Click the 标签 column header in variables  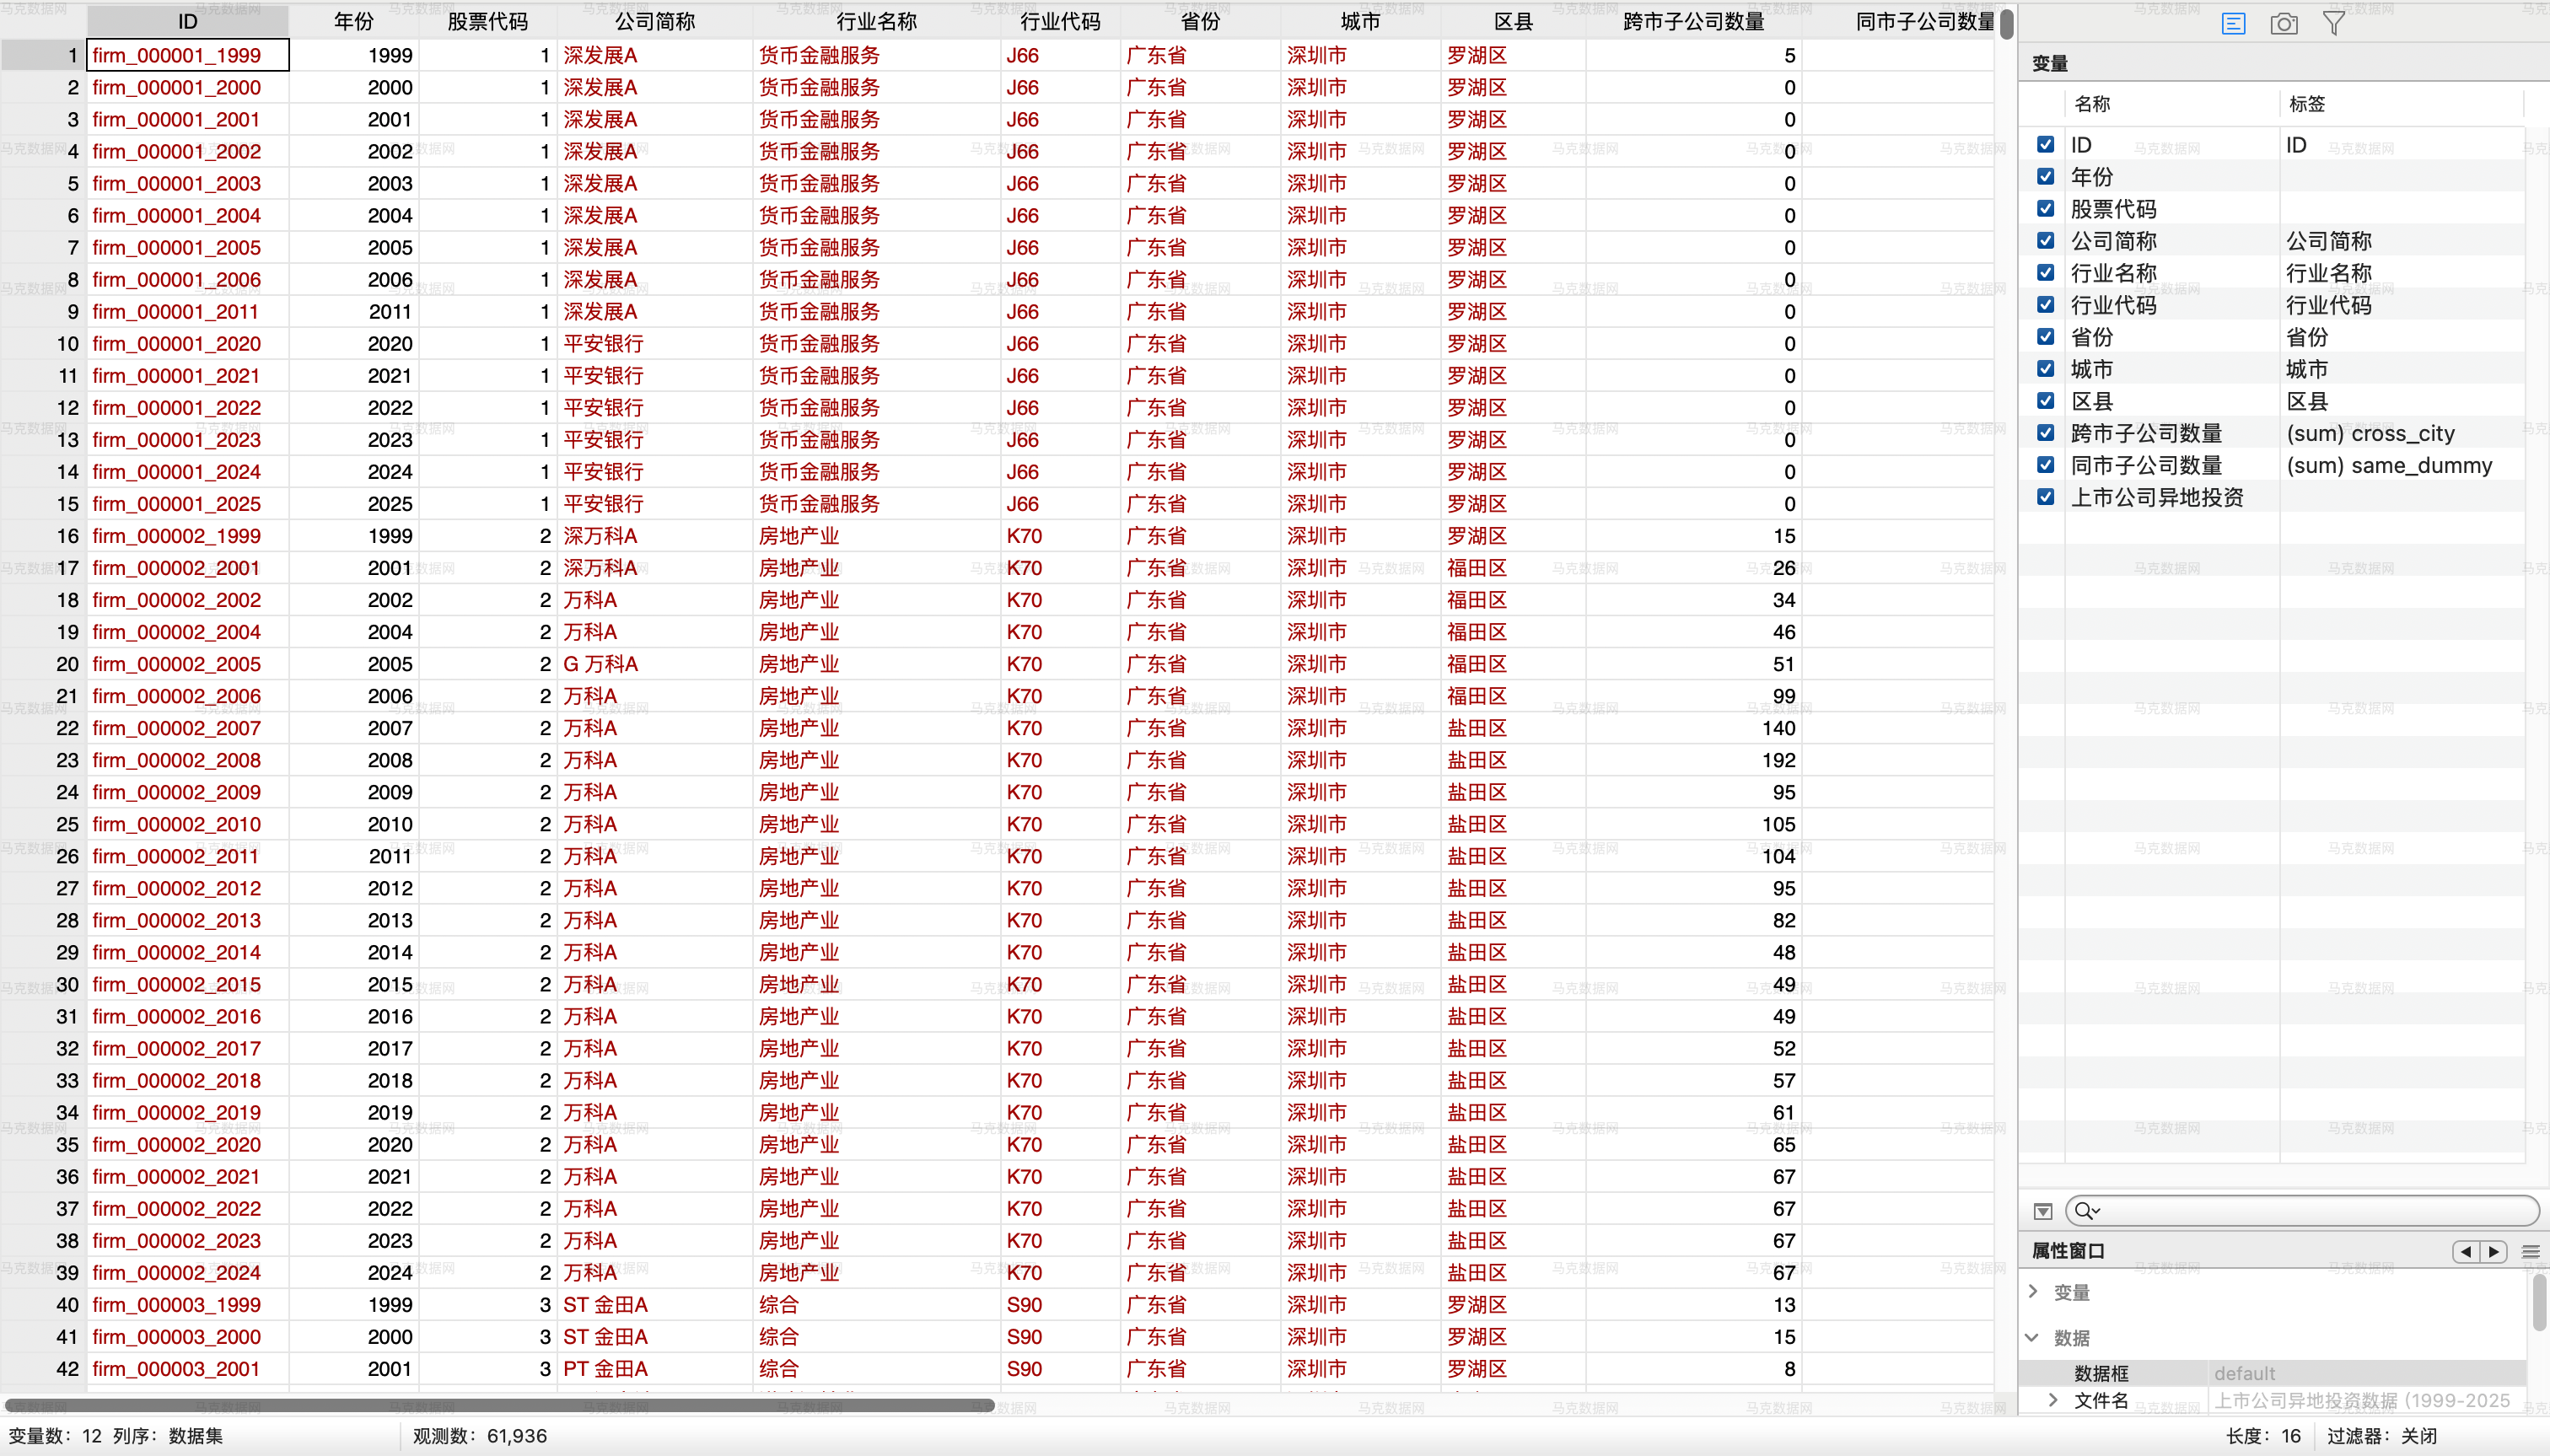point(2307,104)
